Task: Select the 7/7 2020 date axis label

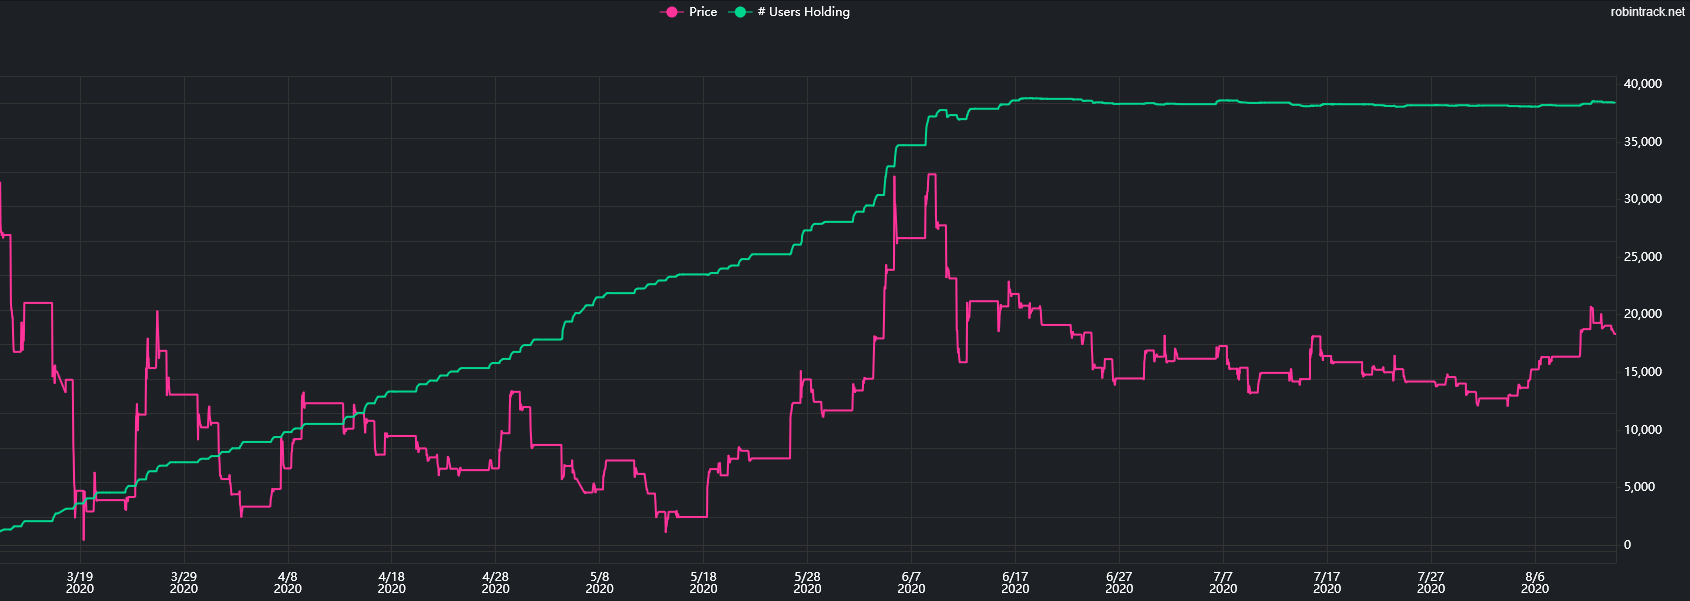Action: click(x=1223, y=582)
